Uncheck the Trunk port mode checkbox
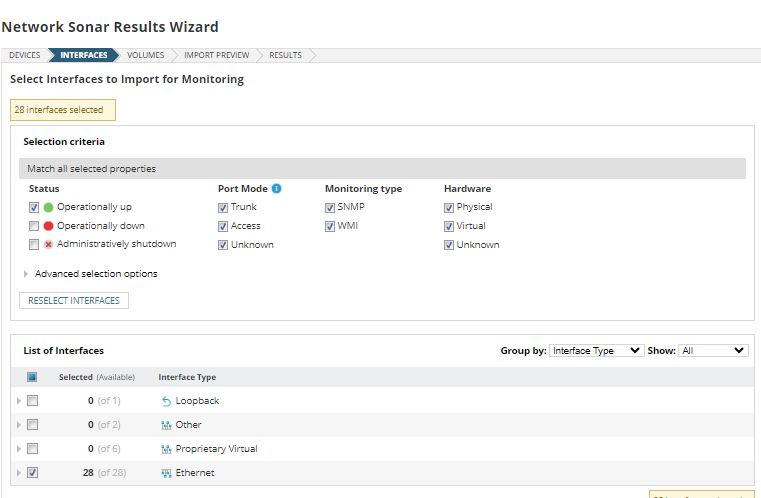This screenshot has width=761, height=498. [x=223, y=207]
